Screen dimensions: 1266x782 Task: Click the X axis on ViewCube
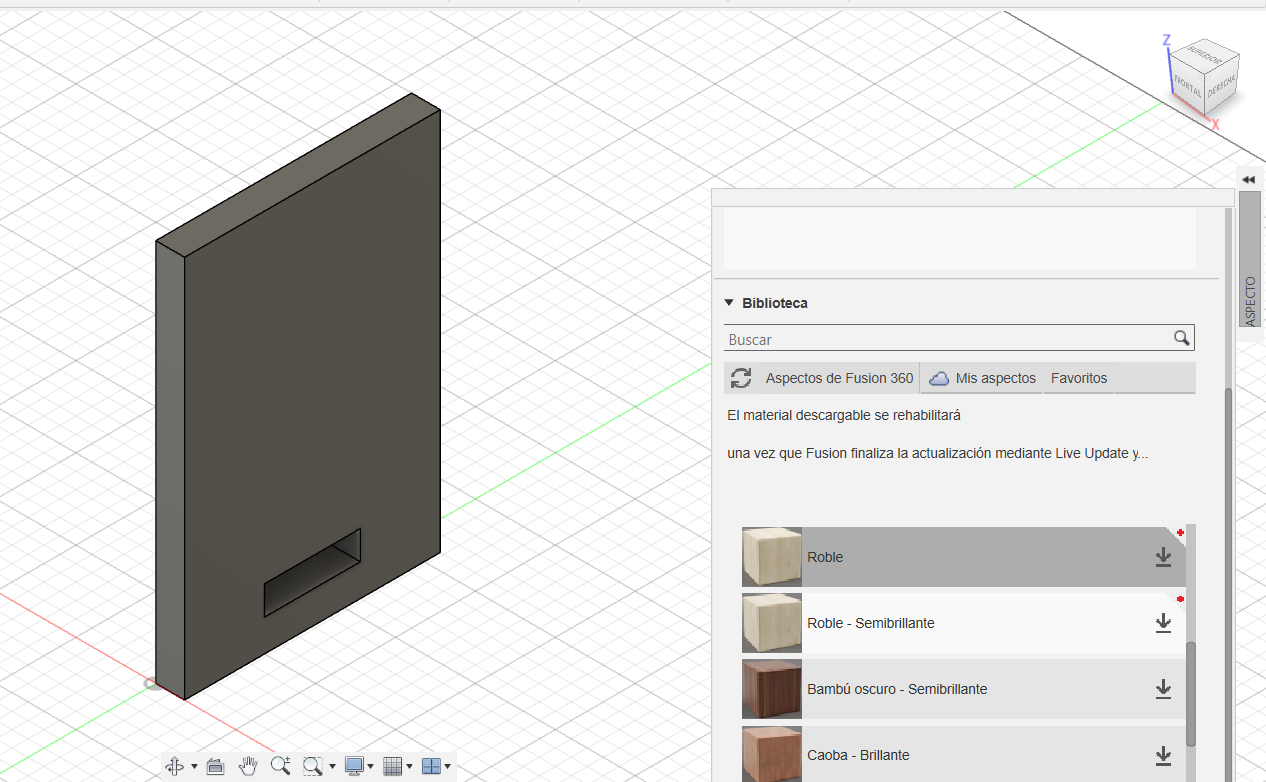tap(1215, 125)
